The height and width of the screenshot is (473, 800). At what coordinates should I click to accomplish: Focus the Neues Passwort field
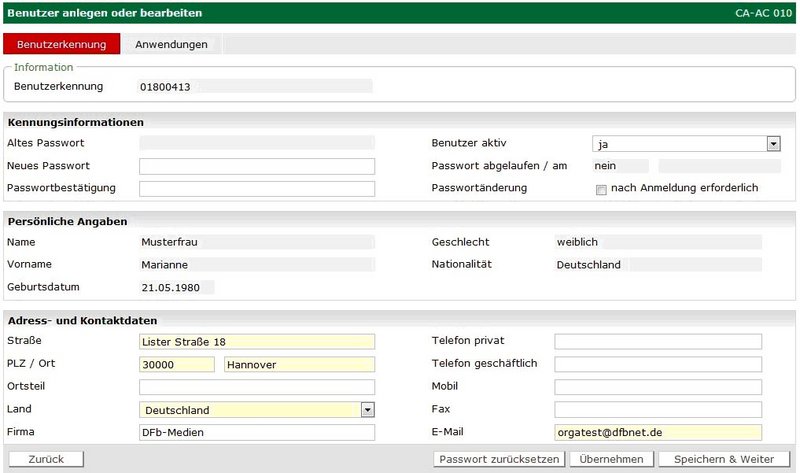[256, 166]
